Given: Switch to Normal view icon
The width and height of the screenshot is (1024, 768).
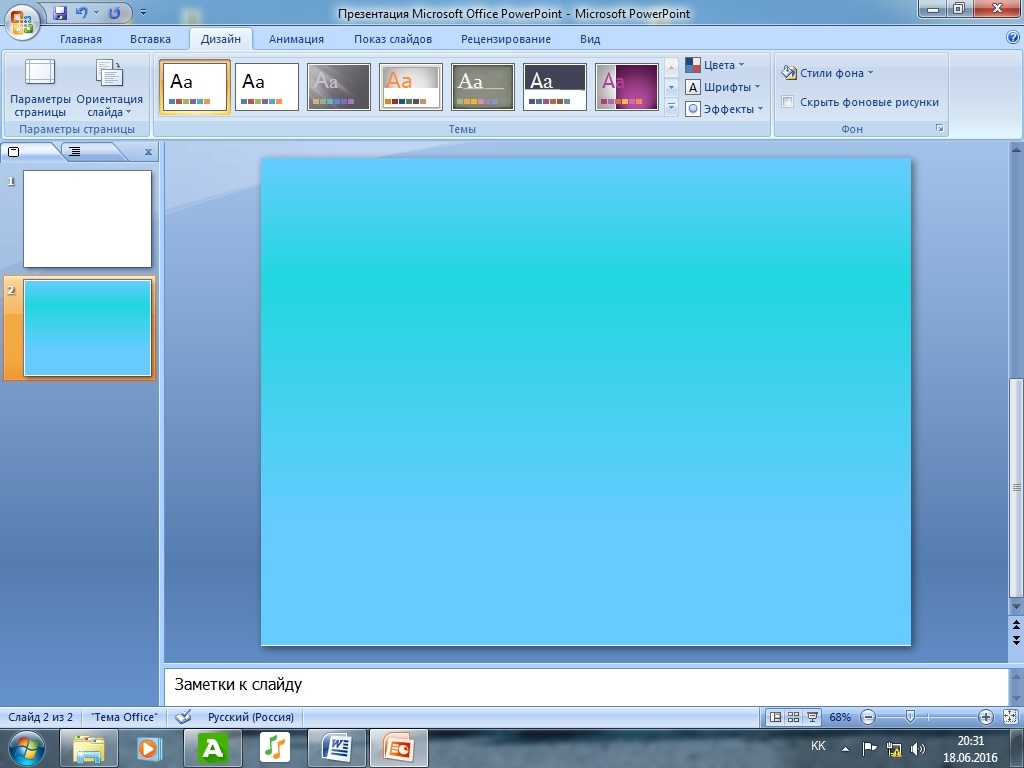Looking at the screenshot, I should (775, 717).
